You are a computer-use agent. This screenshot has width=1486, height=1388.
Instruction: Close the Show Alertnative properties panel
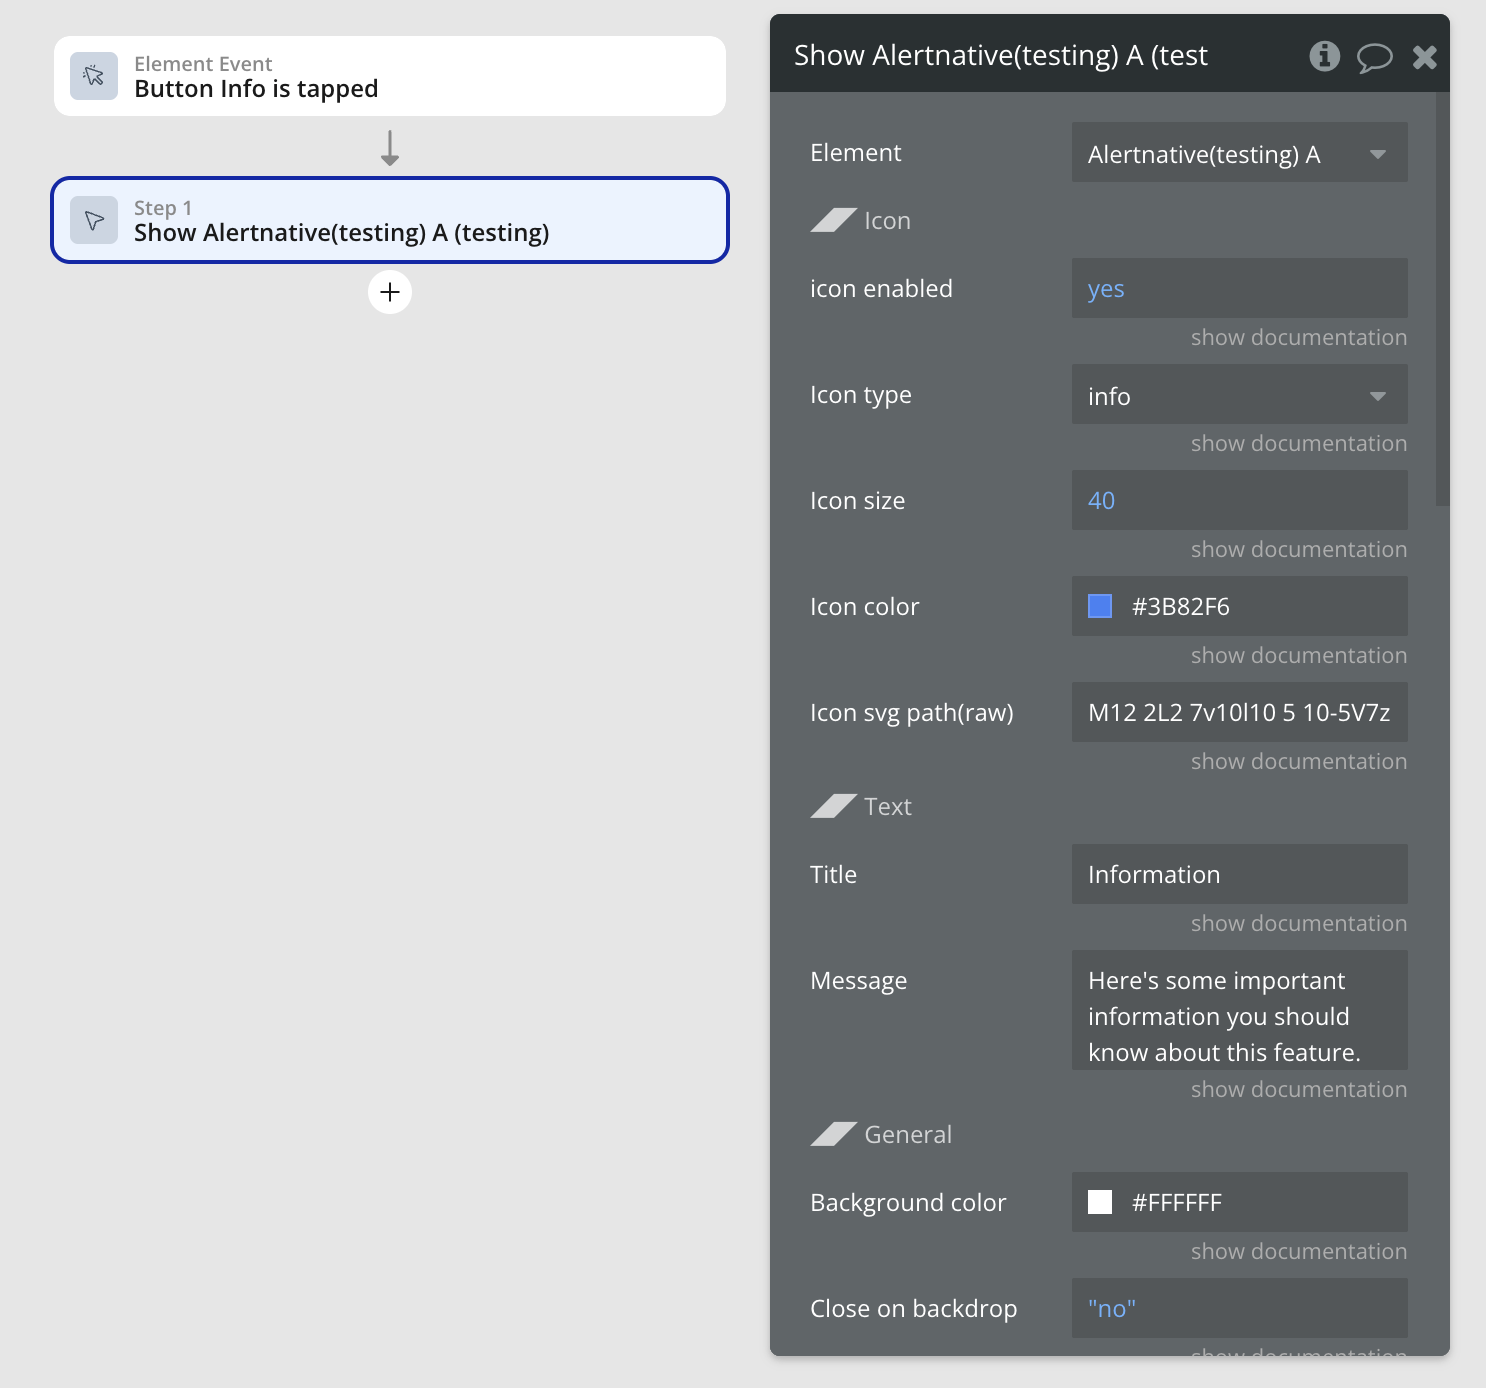[x=1424, y=57]
